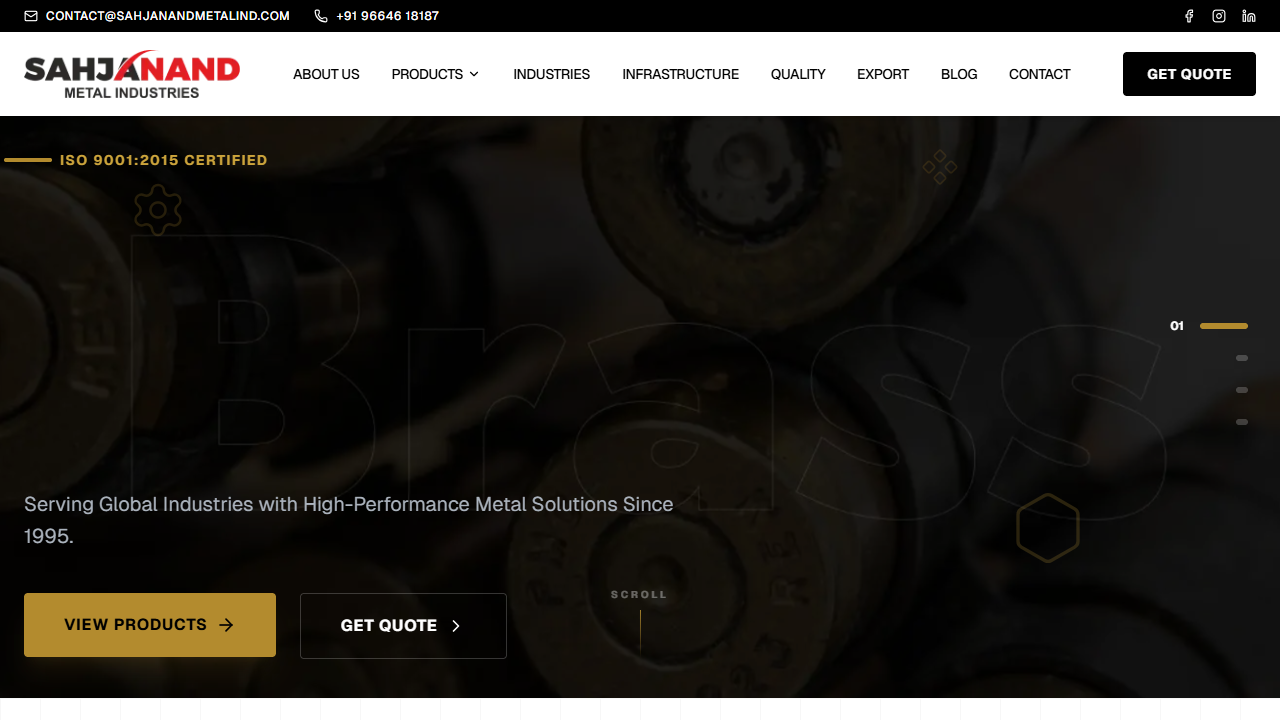Open the Facebook social icon
This screenshot has width=1280, height=720.
[1189, 16]
